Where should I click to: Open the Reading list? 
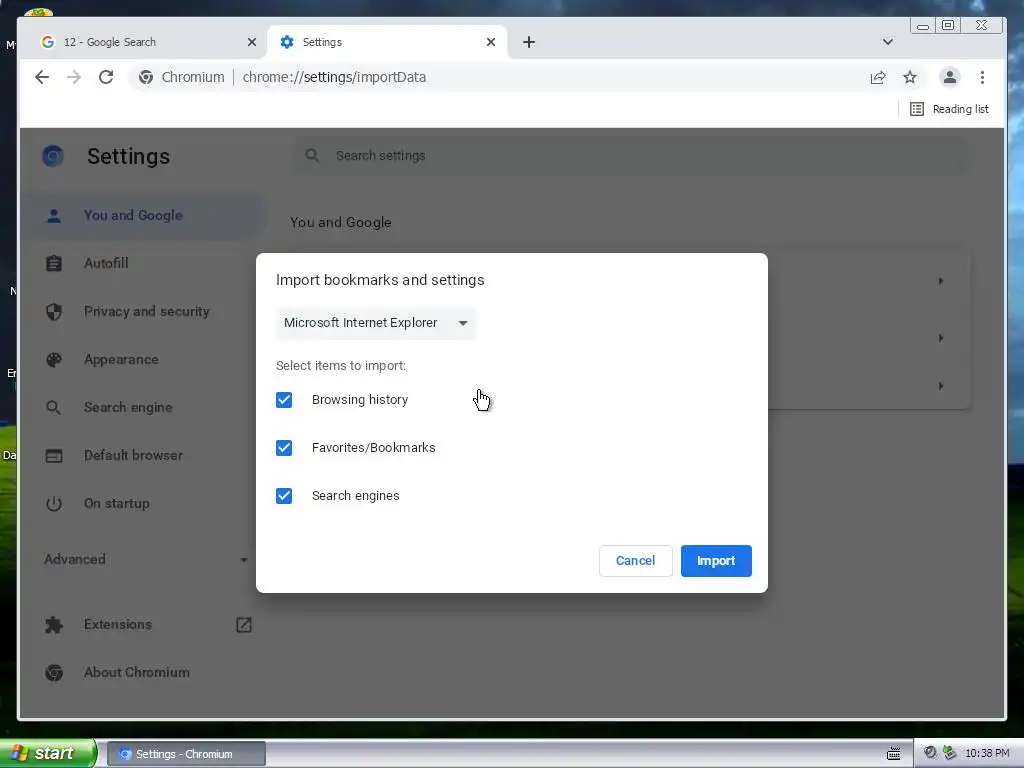(949, 109)
